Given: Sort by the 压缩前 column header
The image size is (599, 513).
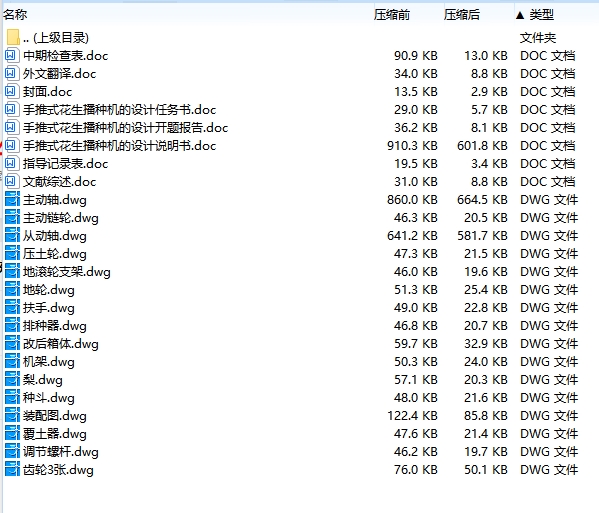Looking at the screenshot, I should click(x=392, y=15).
